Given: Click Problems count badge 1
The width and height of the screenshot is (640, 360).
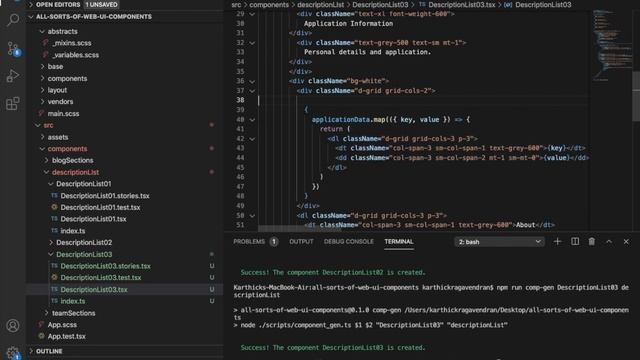Looking at the screenshot, I should click(274, 242).
